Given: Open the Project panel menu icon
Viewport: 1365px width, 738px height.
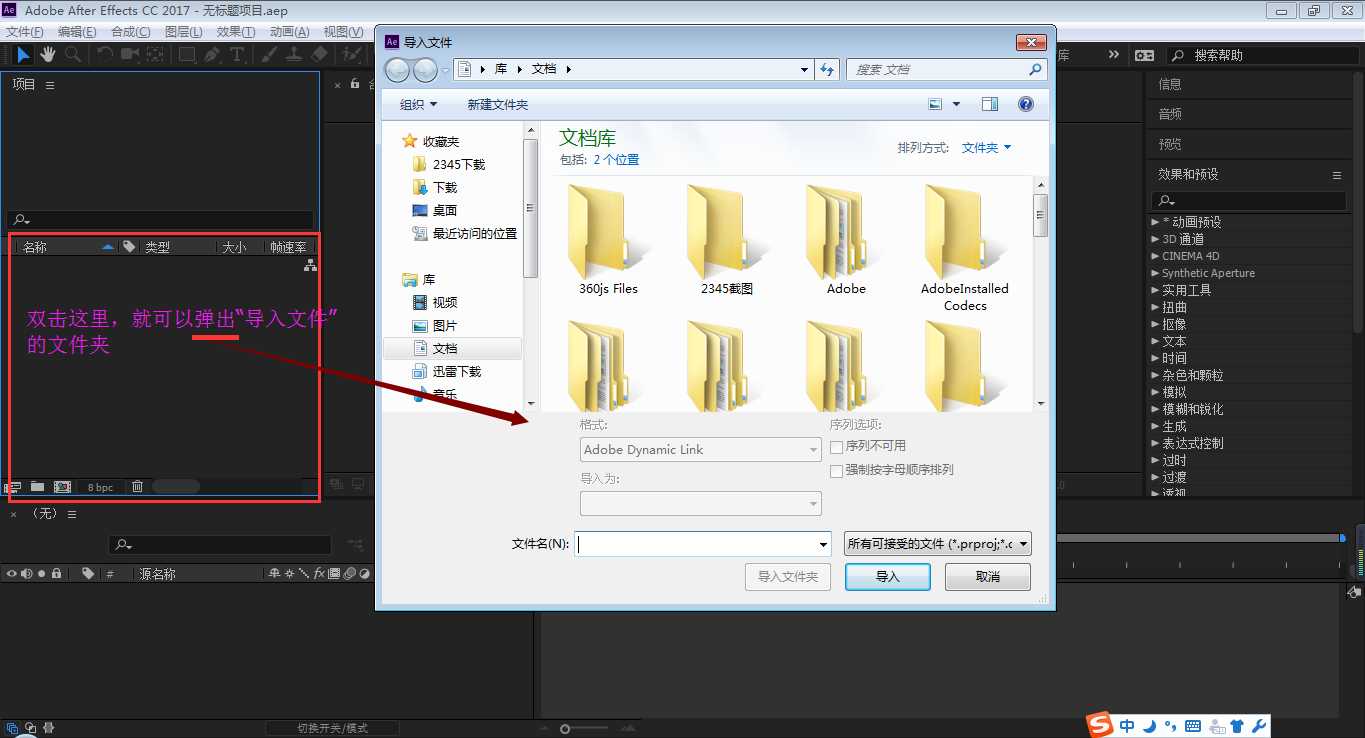Looking at the screenshot, I should [x=50, y=85].
